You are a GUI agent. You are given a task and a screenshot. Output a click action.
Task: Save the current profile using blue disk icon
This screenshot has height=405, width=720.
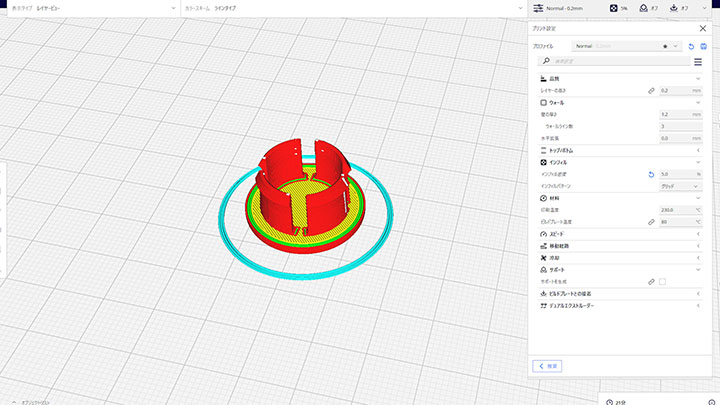(x=703, y=46)
